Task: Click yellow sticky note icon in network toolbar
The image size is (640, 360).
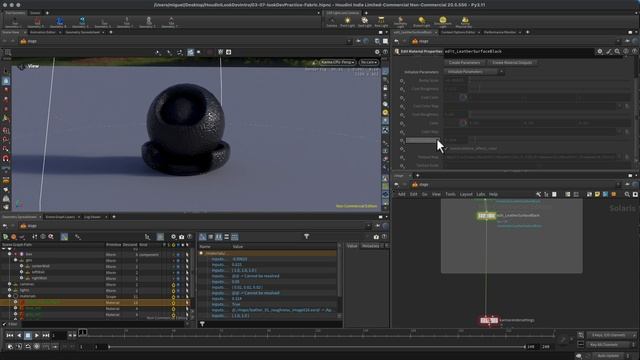Action: pyautogui.click(x=597, y=194)
